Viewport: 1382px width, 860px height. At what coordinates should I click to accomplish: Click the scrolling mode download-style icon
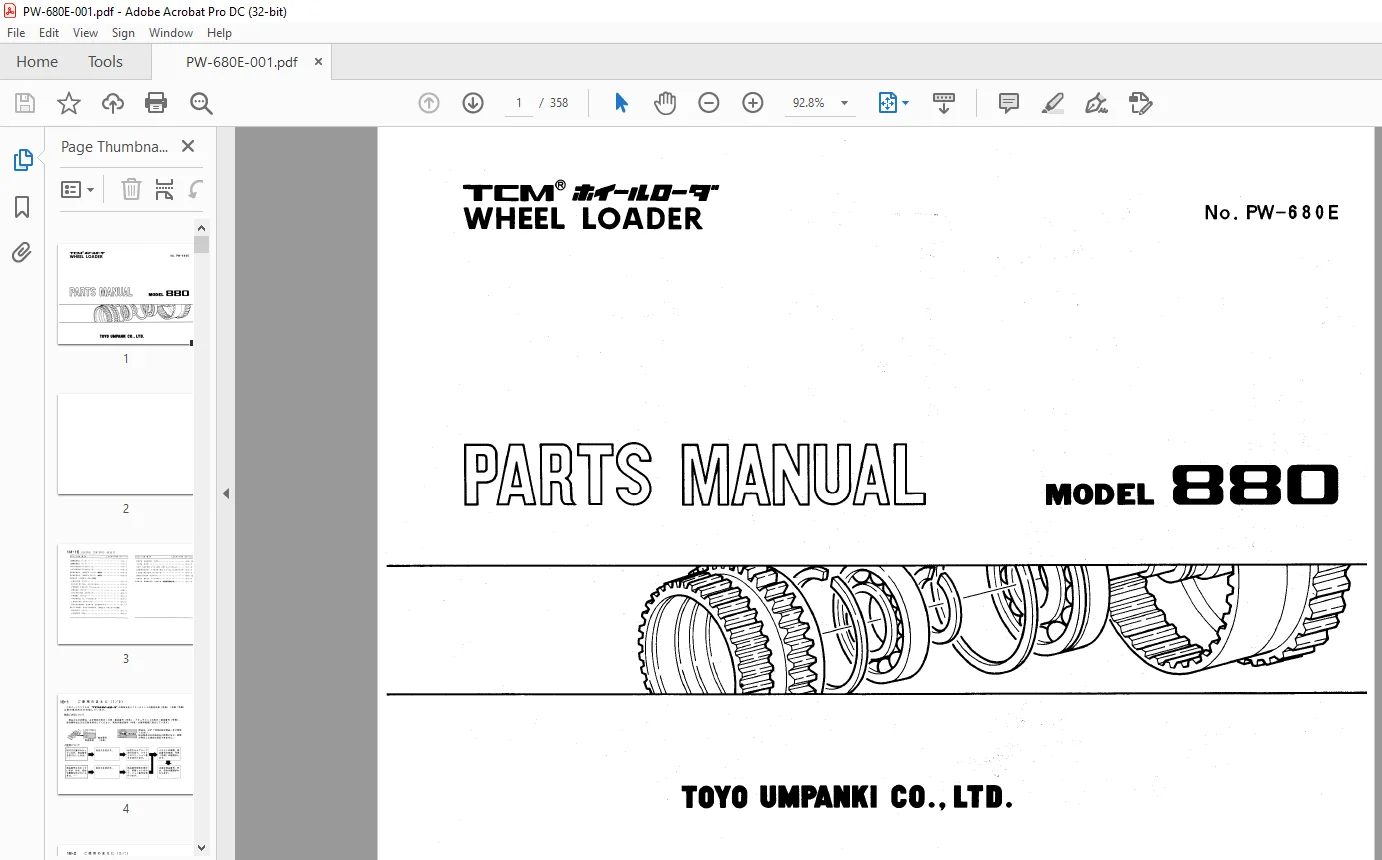(x=944, y=103)
